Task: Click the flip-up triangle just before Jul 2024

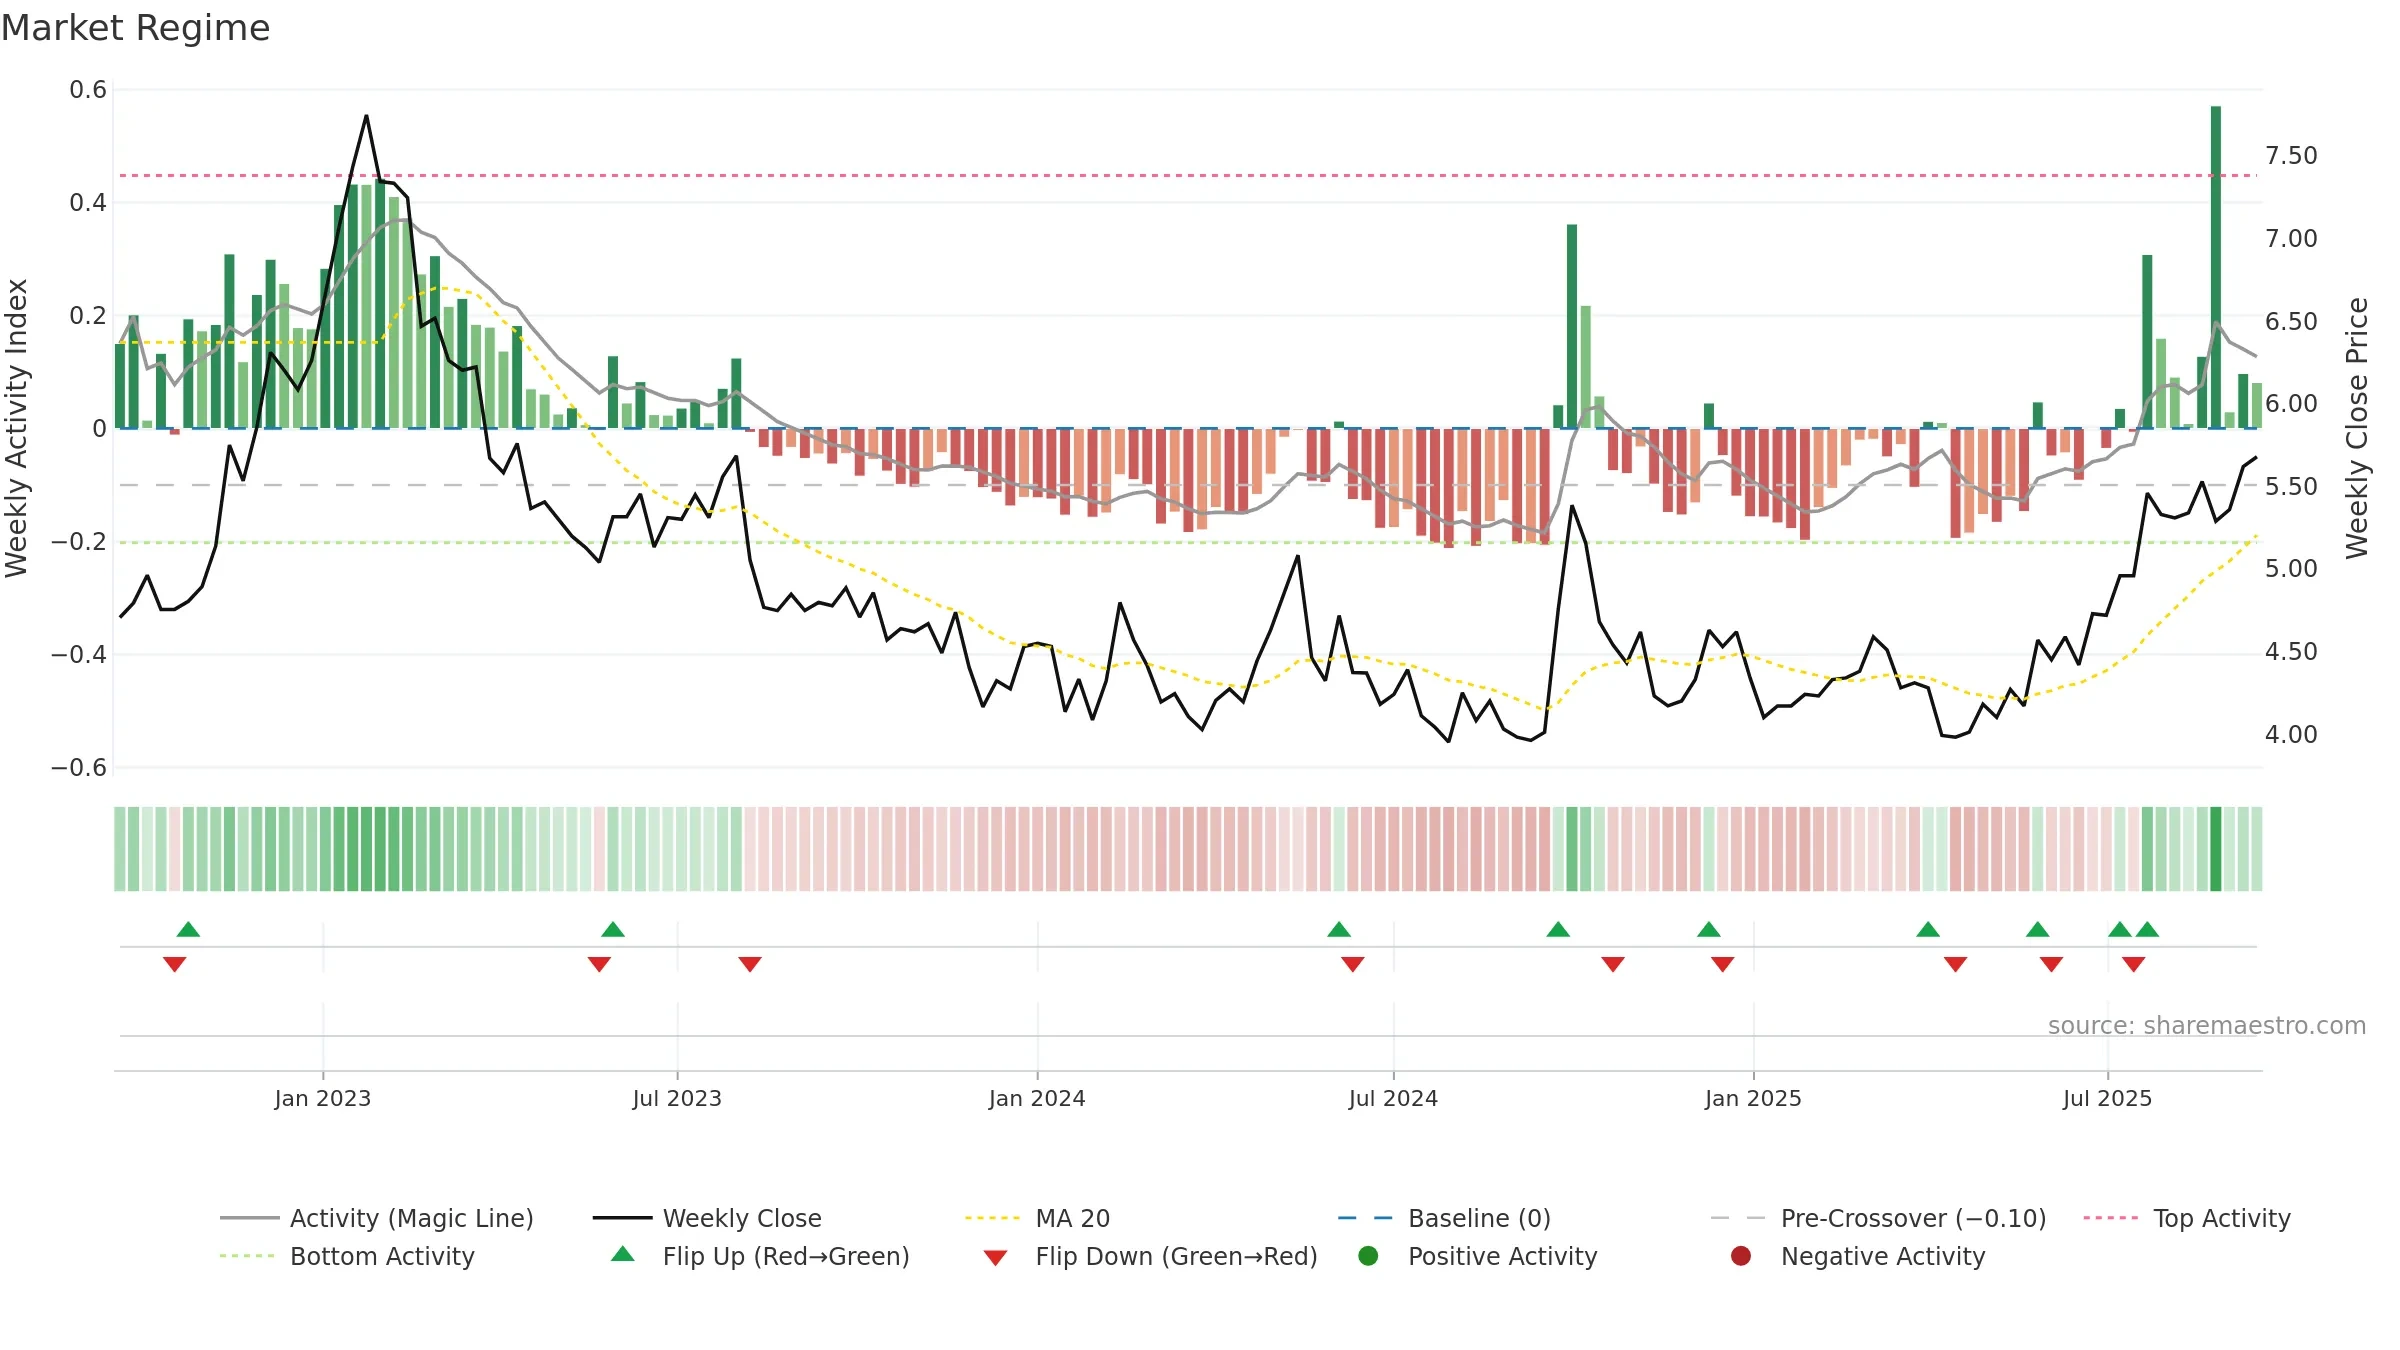Action: (x=1339, y=929)
